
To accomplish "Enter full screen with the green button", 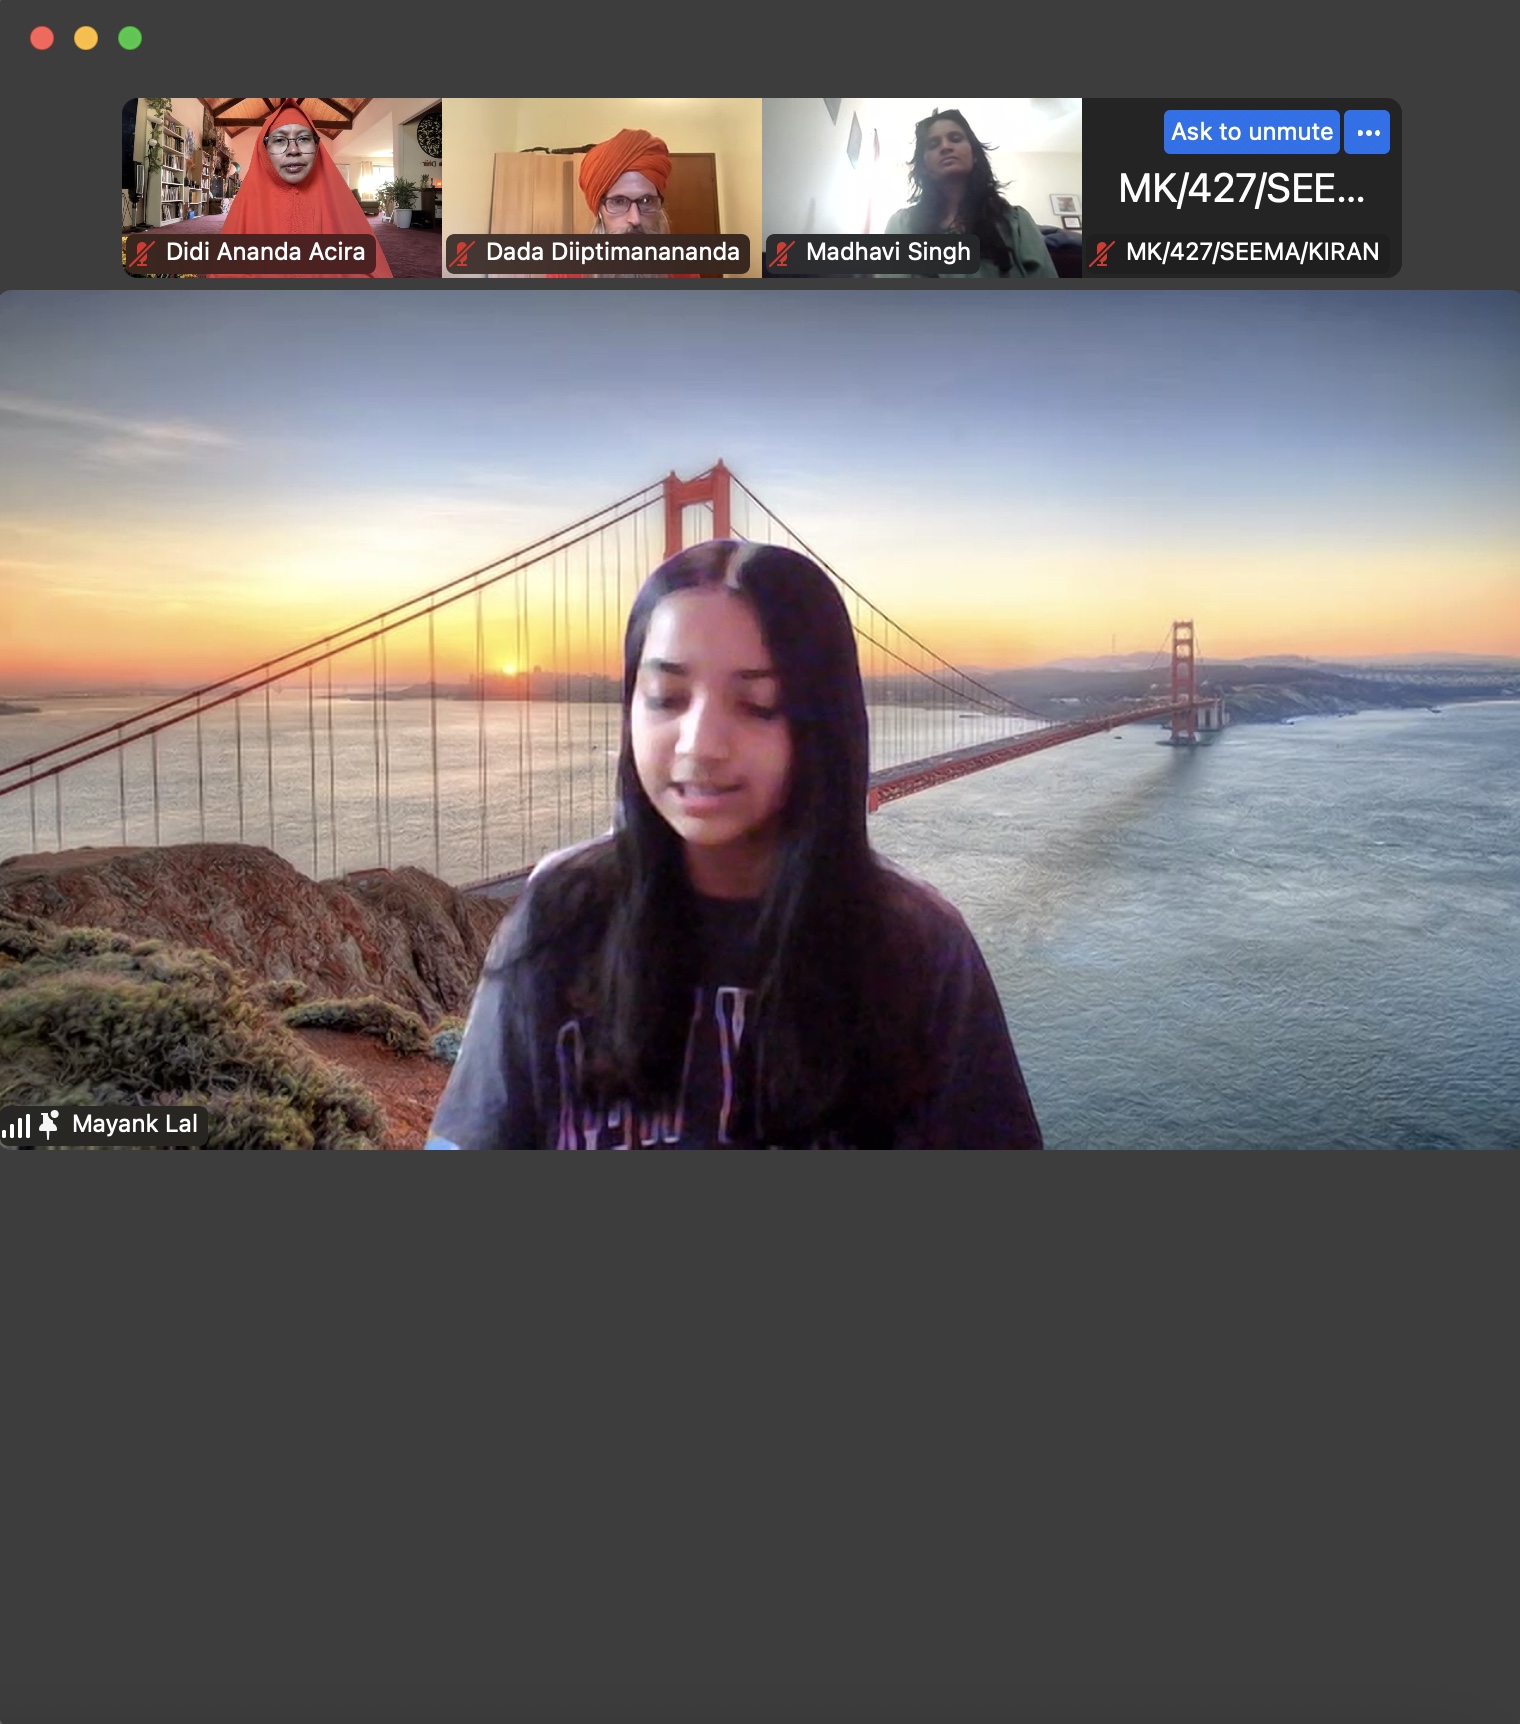I will click(x=130, y=38).
